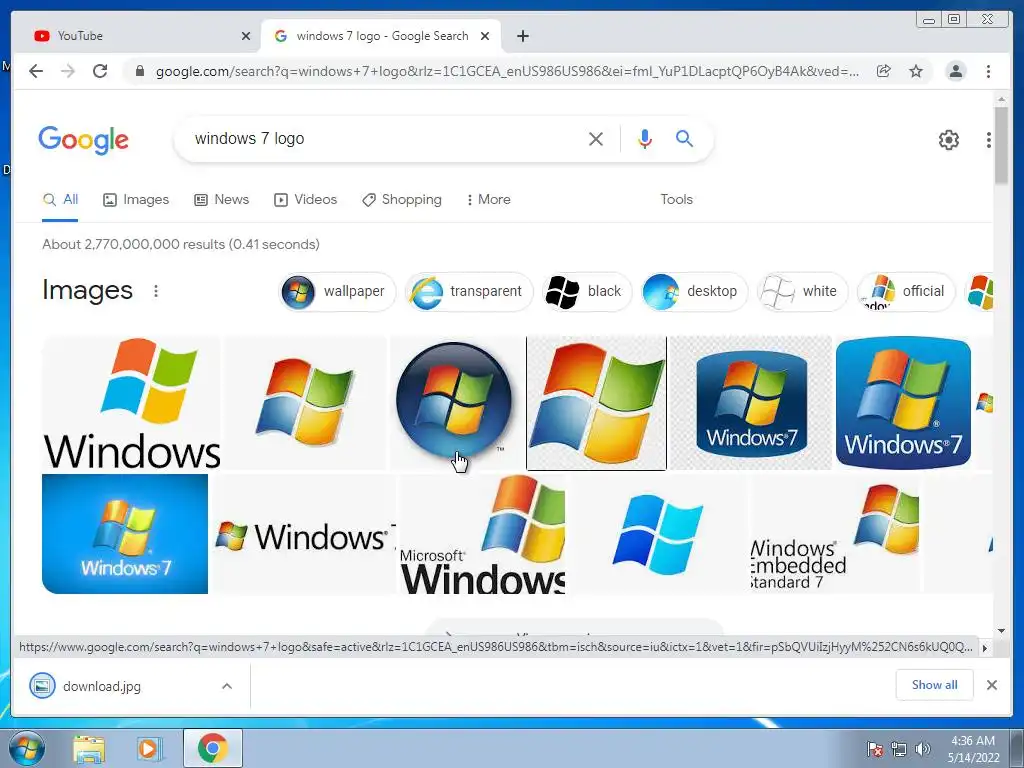Filter images by transparent chip

point(469,291)
